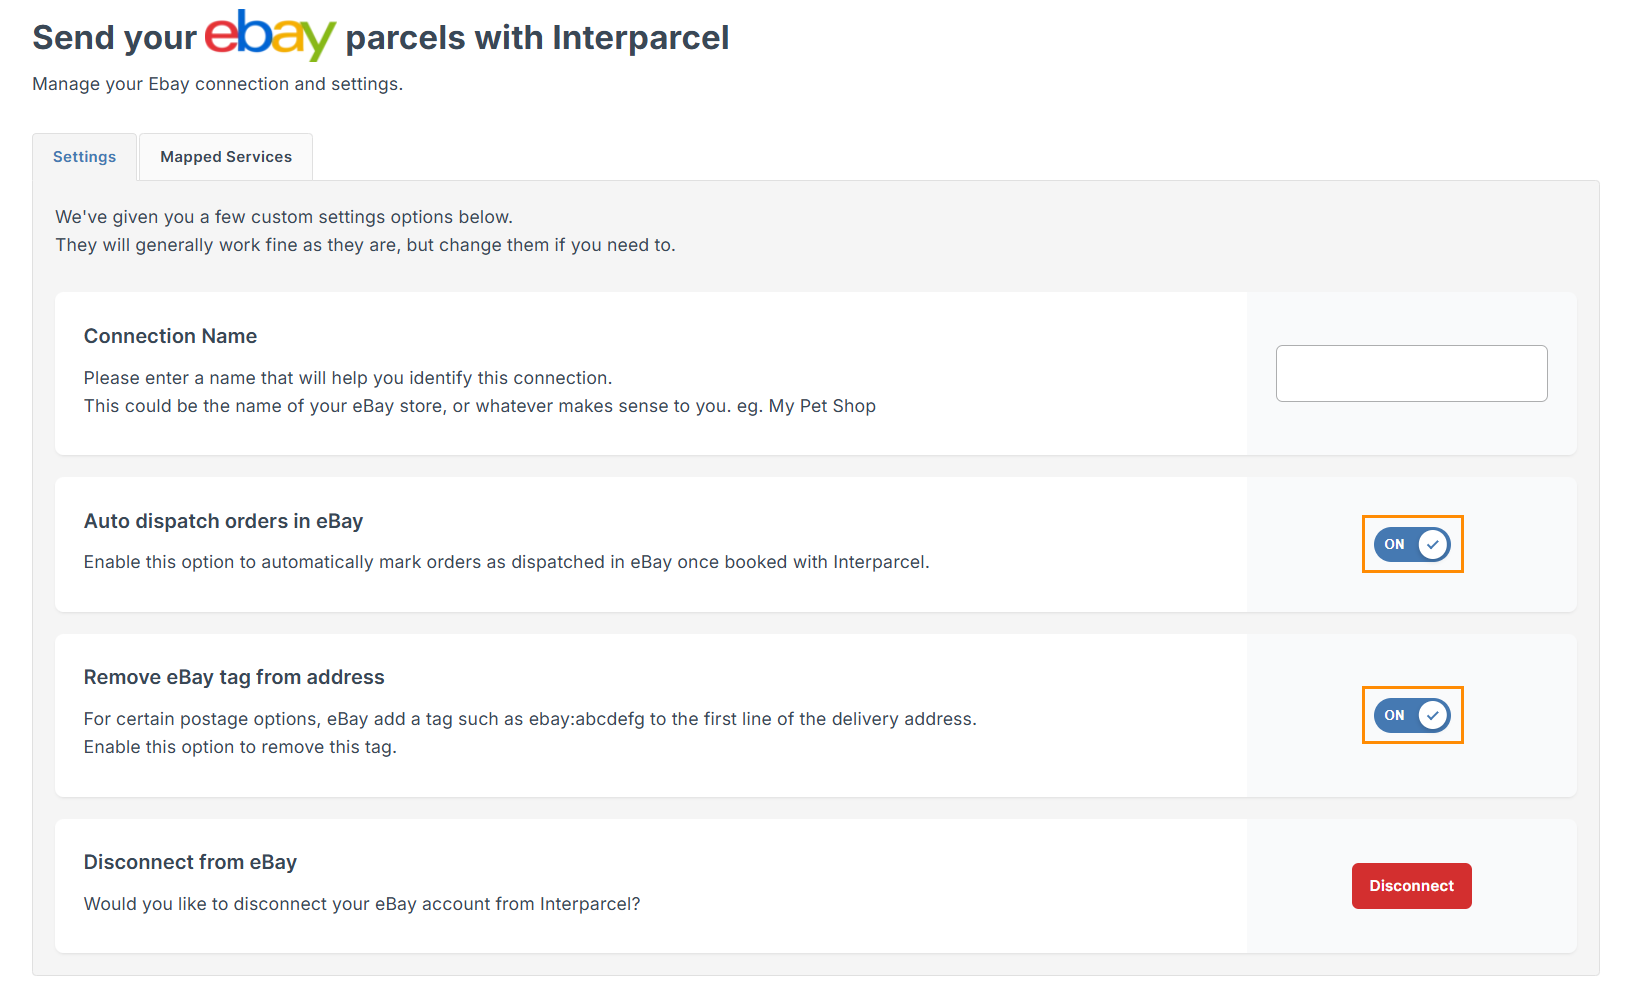Click the "Connection Name" section heading

171,336
